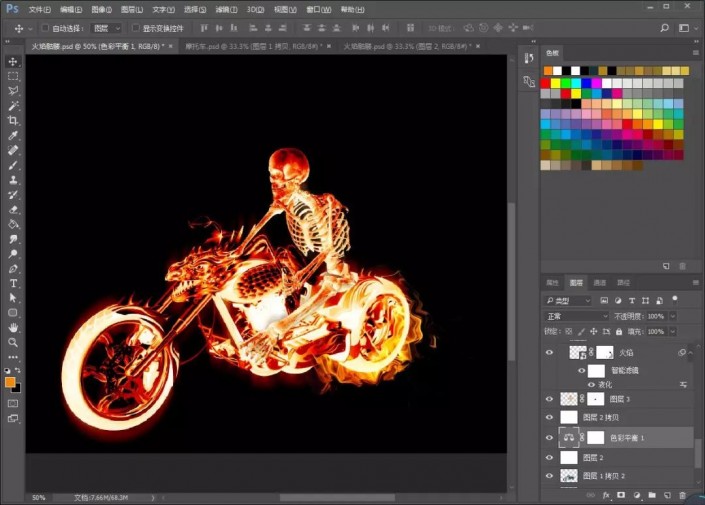The image size is (705, 505).
Task: Switch to the 路径 paths tab
Action: 623,282
